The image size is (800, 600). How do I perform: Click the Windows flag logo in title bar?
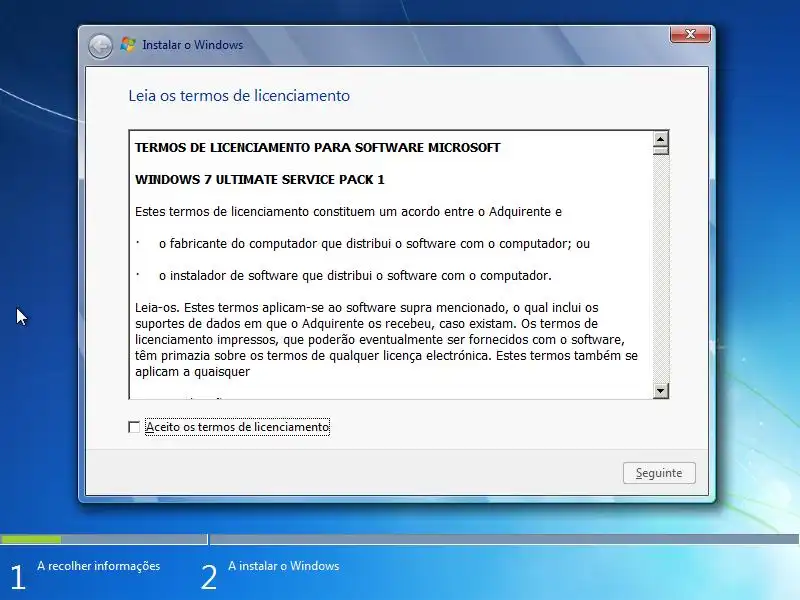pos(128,45)
